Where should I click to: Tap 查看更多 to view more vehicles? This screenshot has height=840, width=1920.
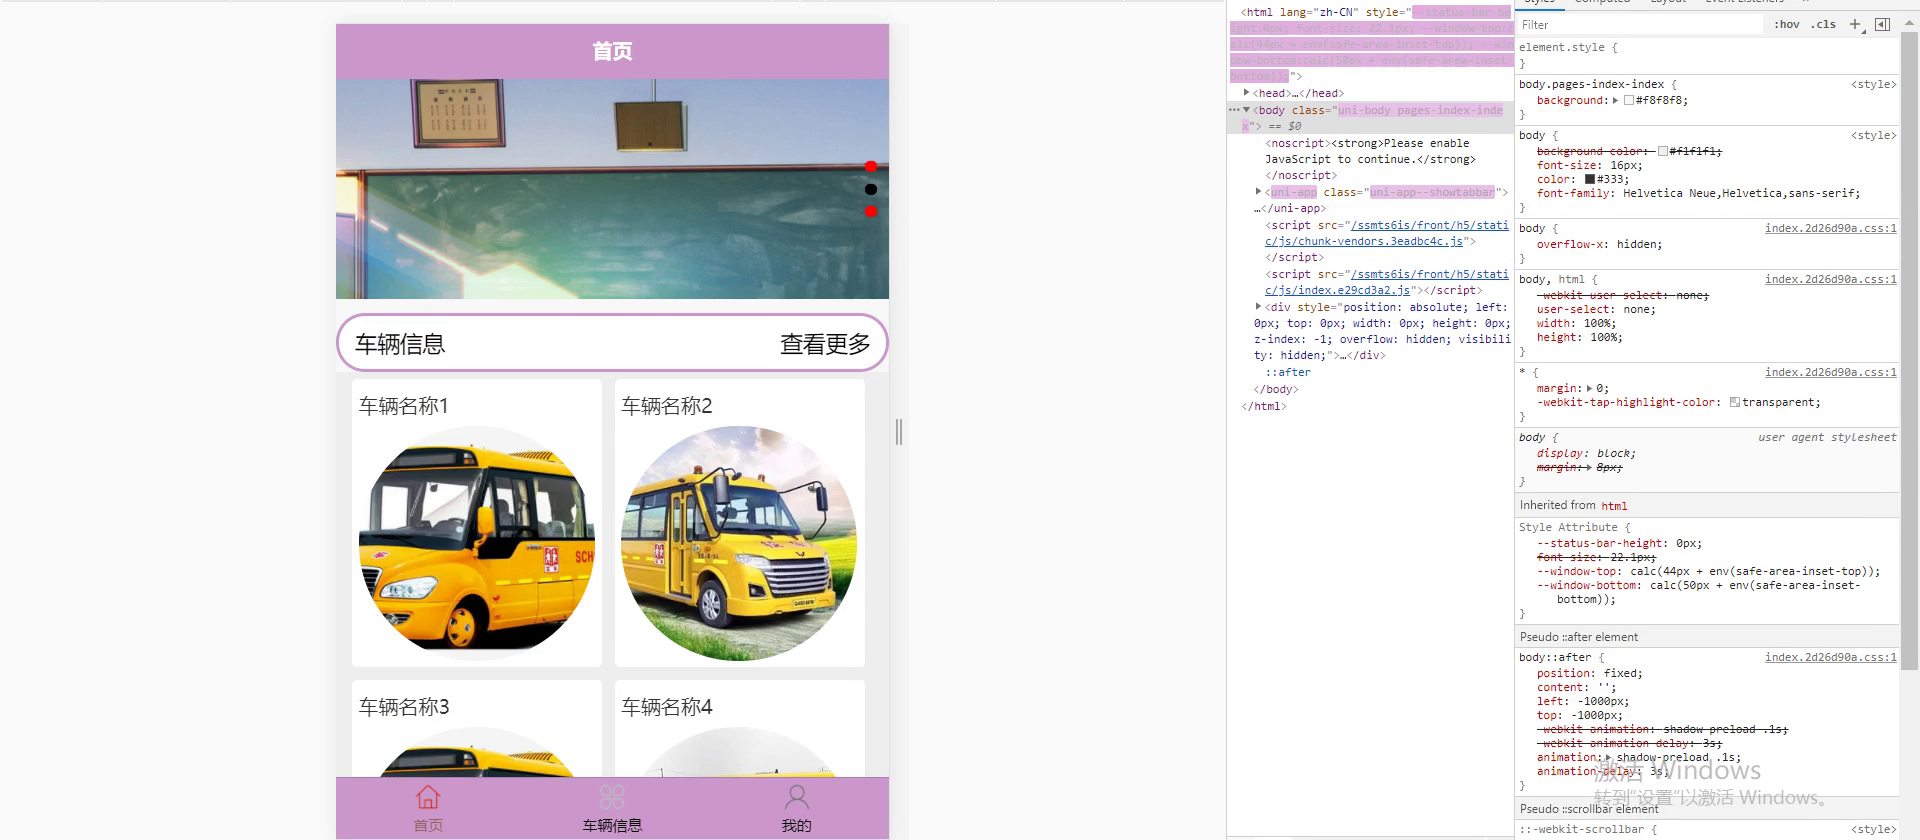(x=825, y=344)
